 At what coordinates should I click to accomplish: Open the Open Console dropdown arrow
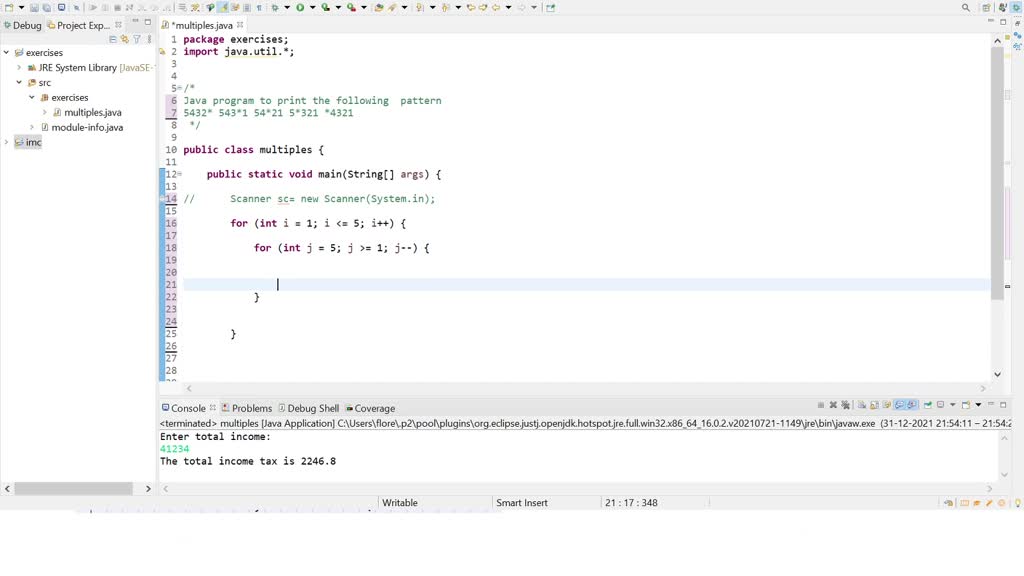click(978, 405)
